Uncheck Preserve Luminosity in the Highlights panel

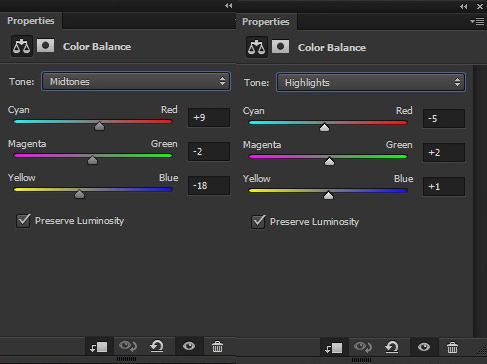point(258,222)
